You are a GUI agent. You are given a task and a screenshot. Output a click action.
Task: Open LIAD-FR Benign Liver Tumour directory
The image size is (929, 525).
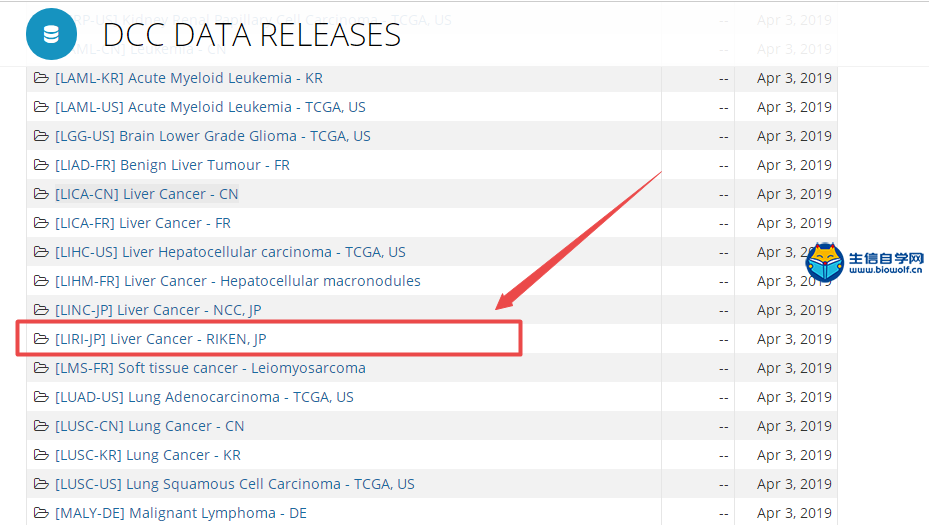pos(172,165)
